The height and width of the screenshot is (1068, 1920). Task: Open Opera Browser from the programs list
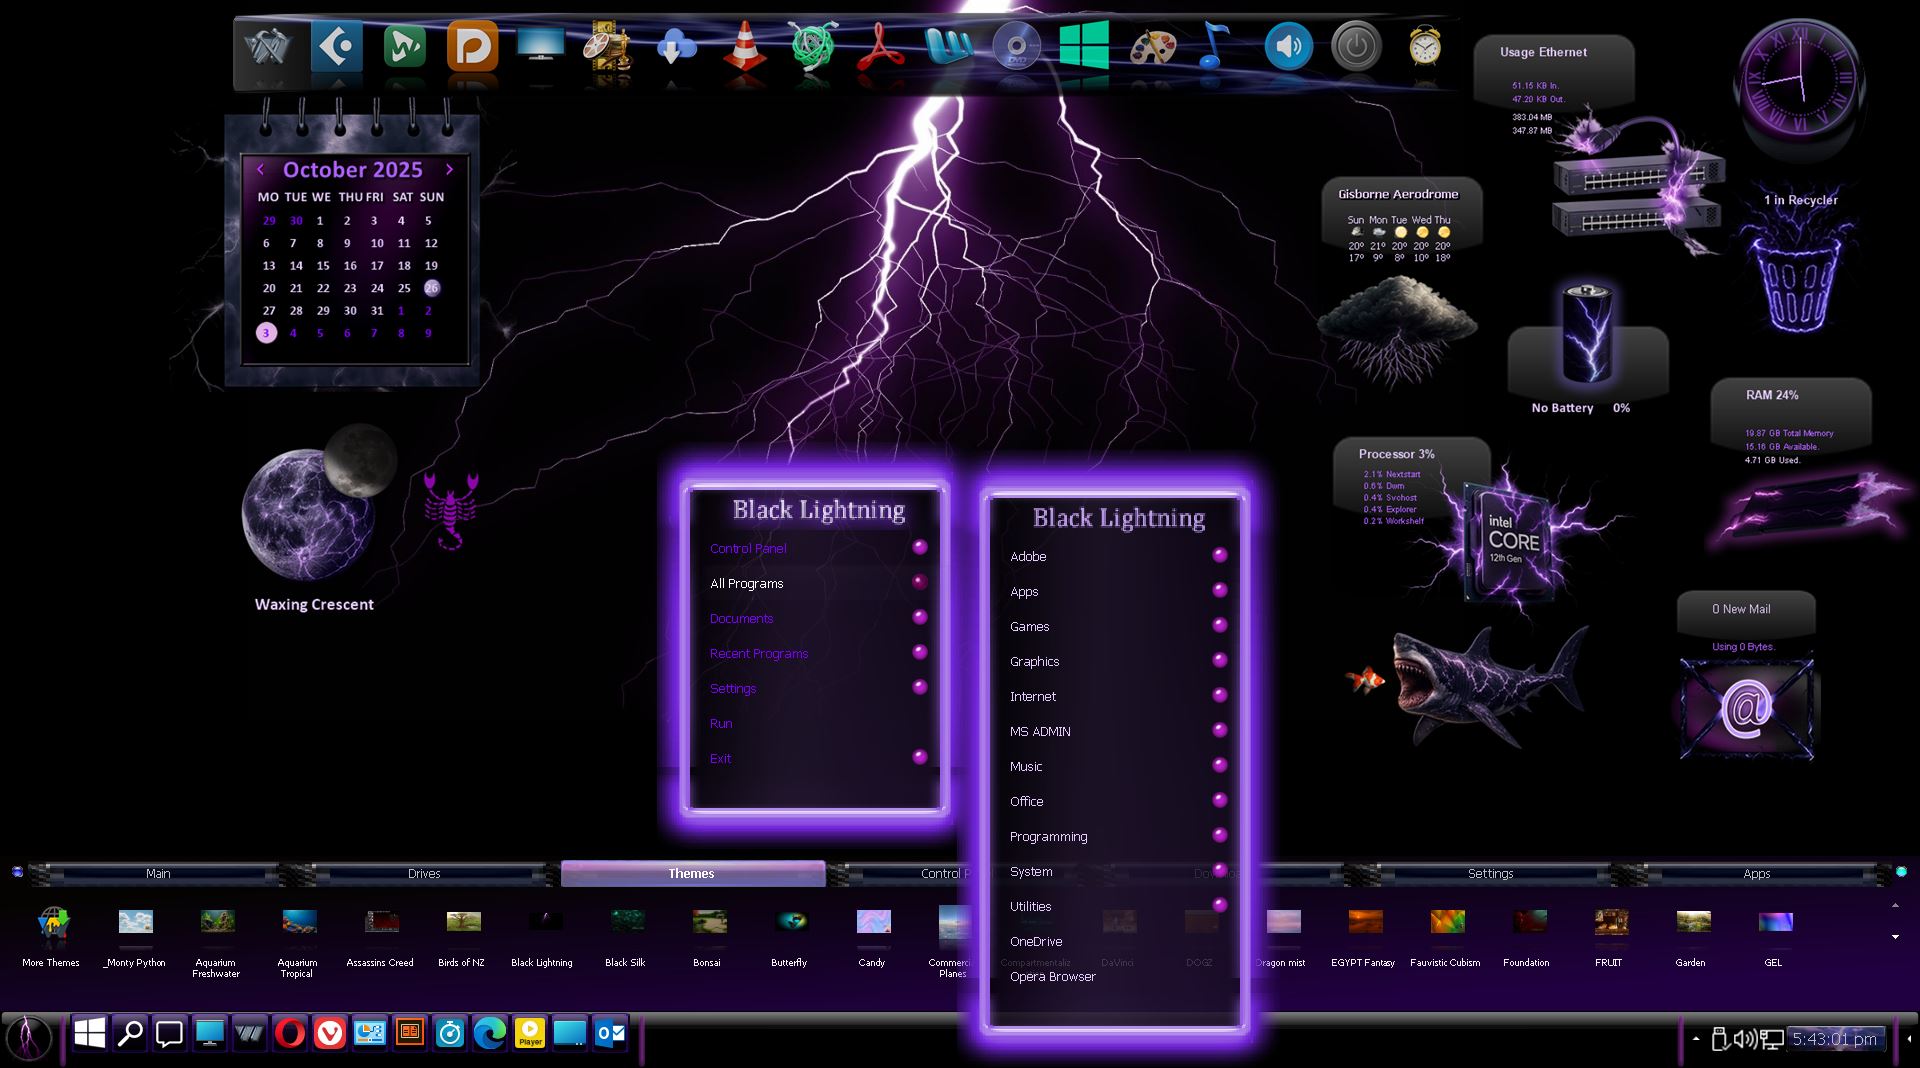pos(1053,976)
